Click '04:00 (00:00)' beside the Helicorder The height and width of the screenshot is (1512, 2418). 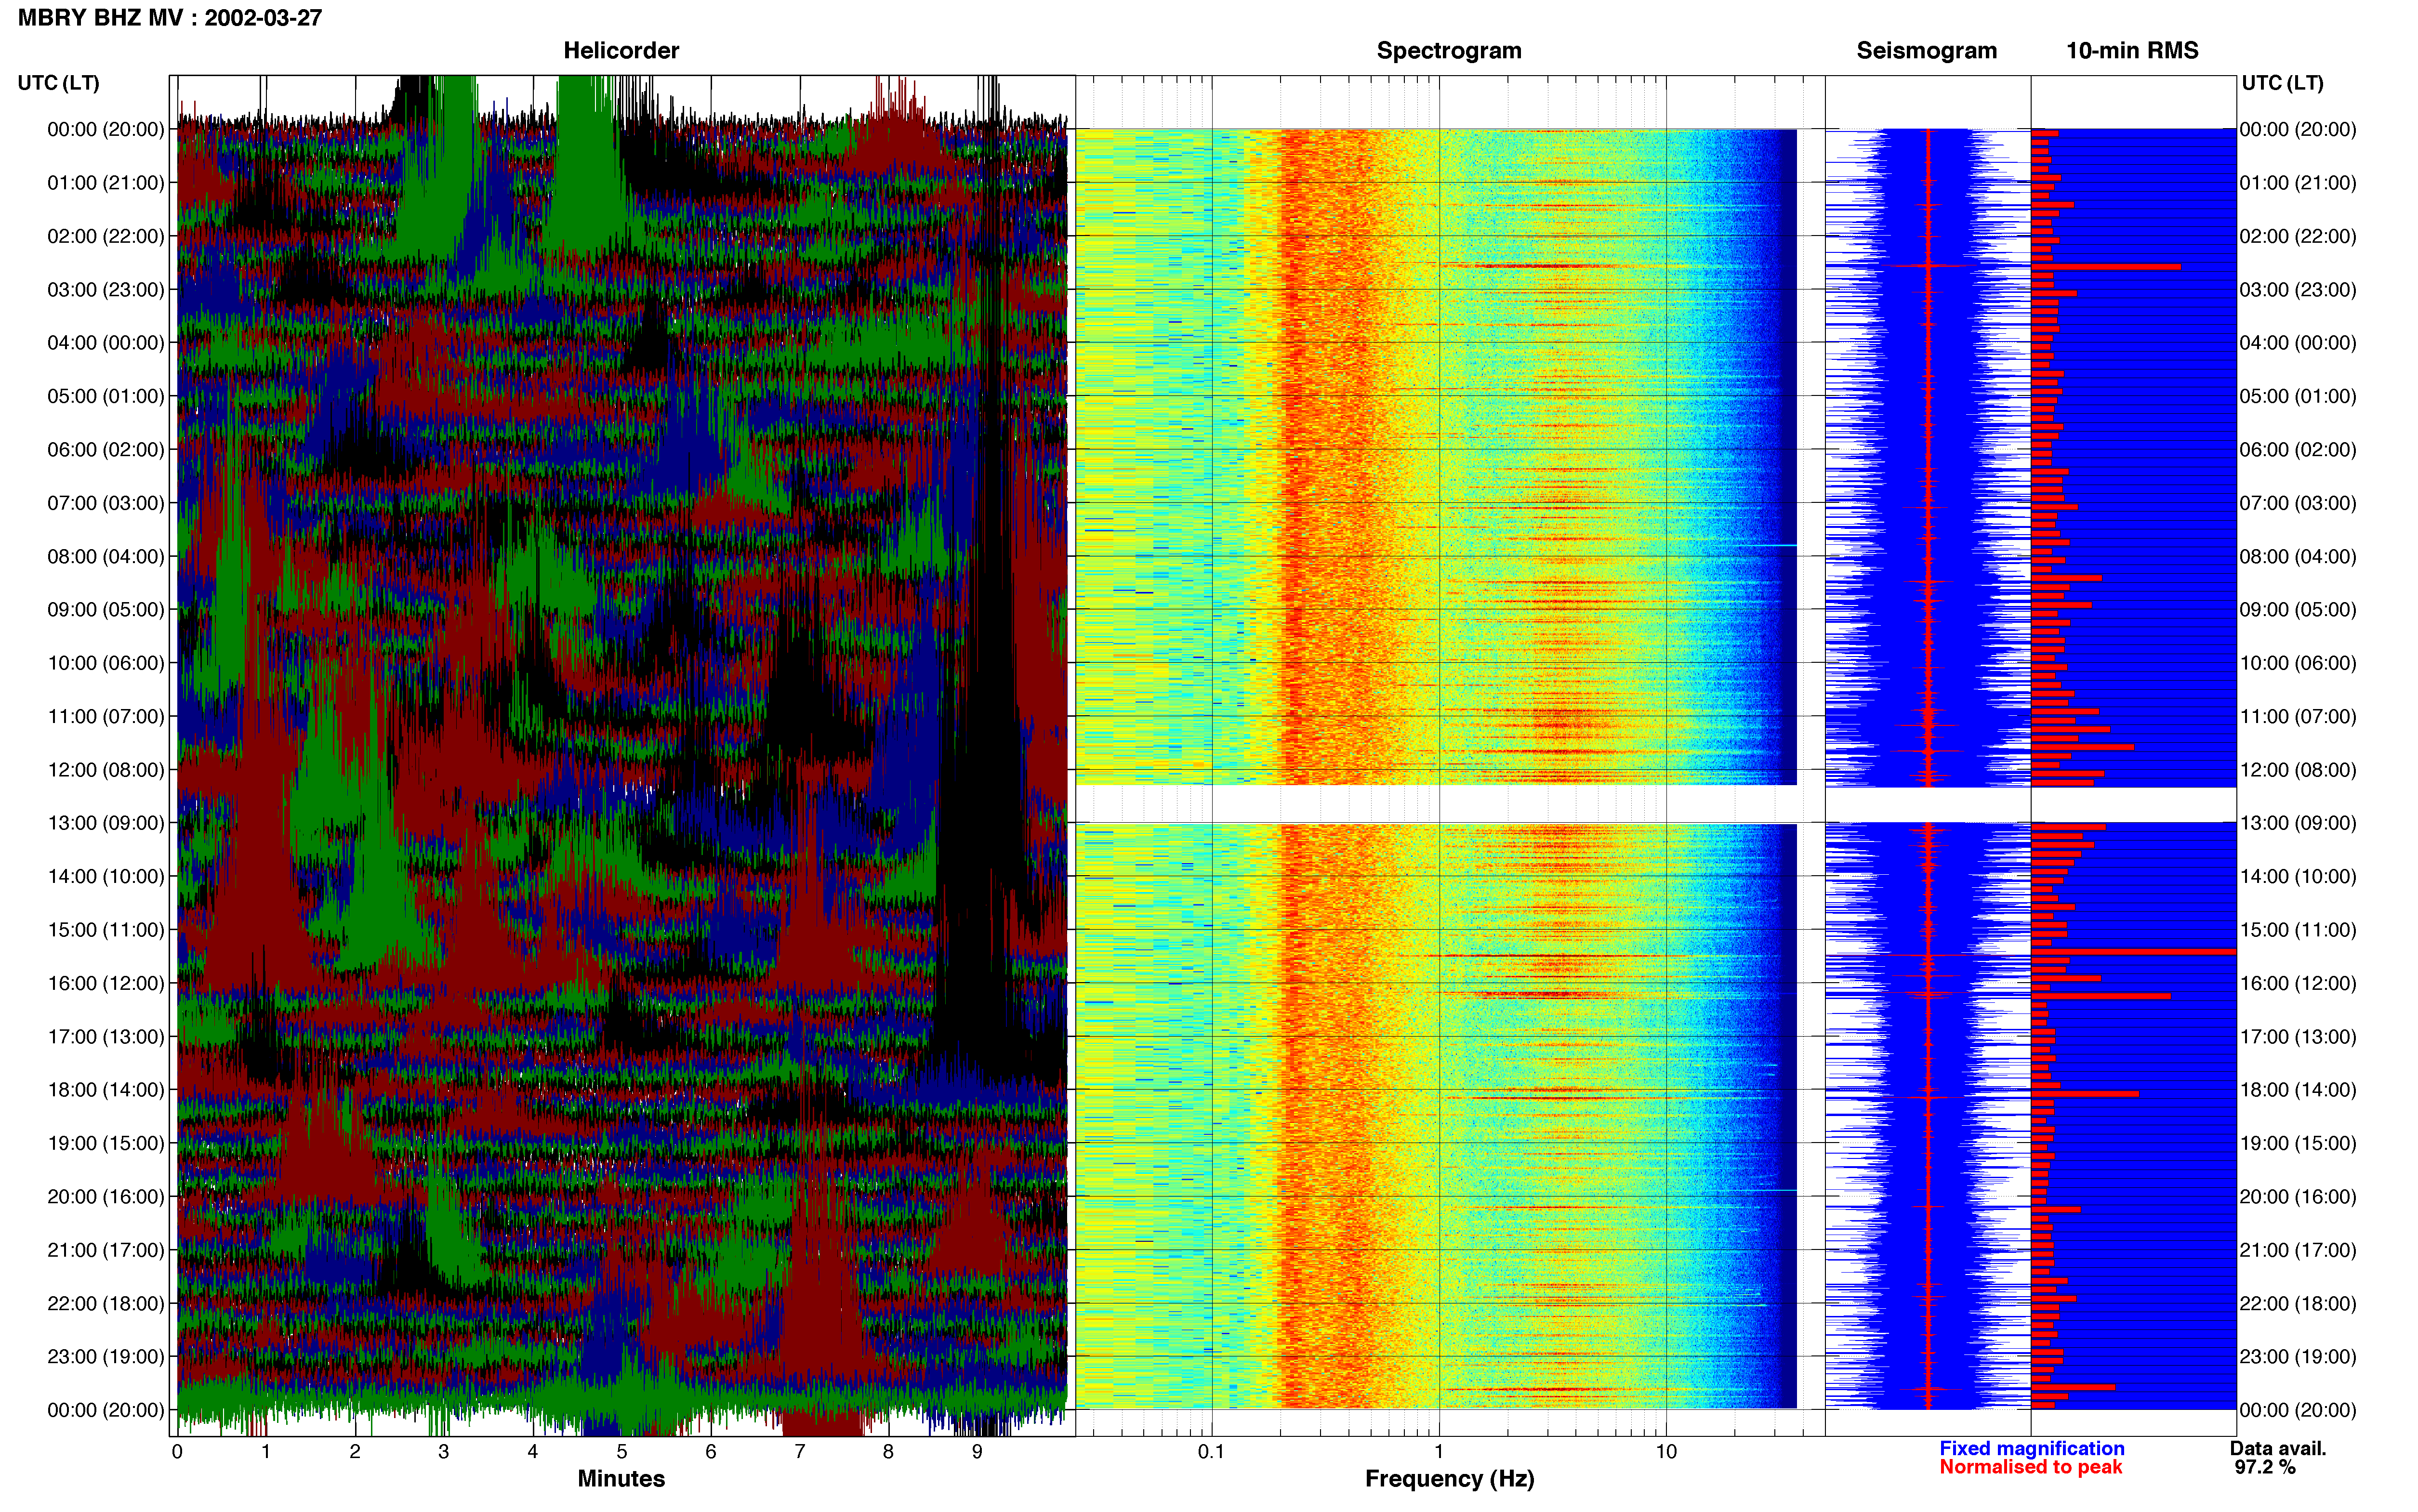pyautogui.click(x=106, y=343)
